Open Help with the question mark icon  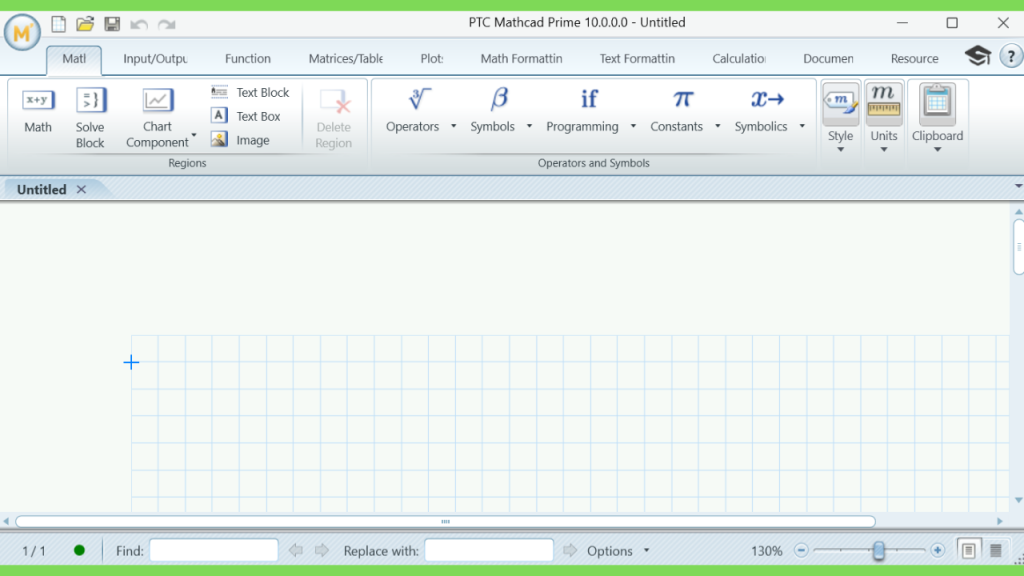coord(1011,57)
